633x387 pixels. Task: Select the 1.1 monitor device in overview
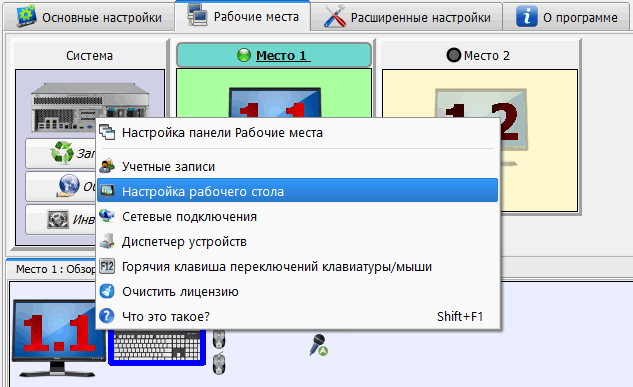point(58,338)
